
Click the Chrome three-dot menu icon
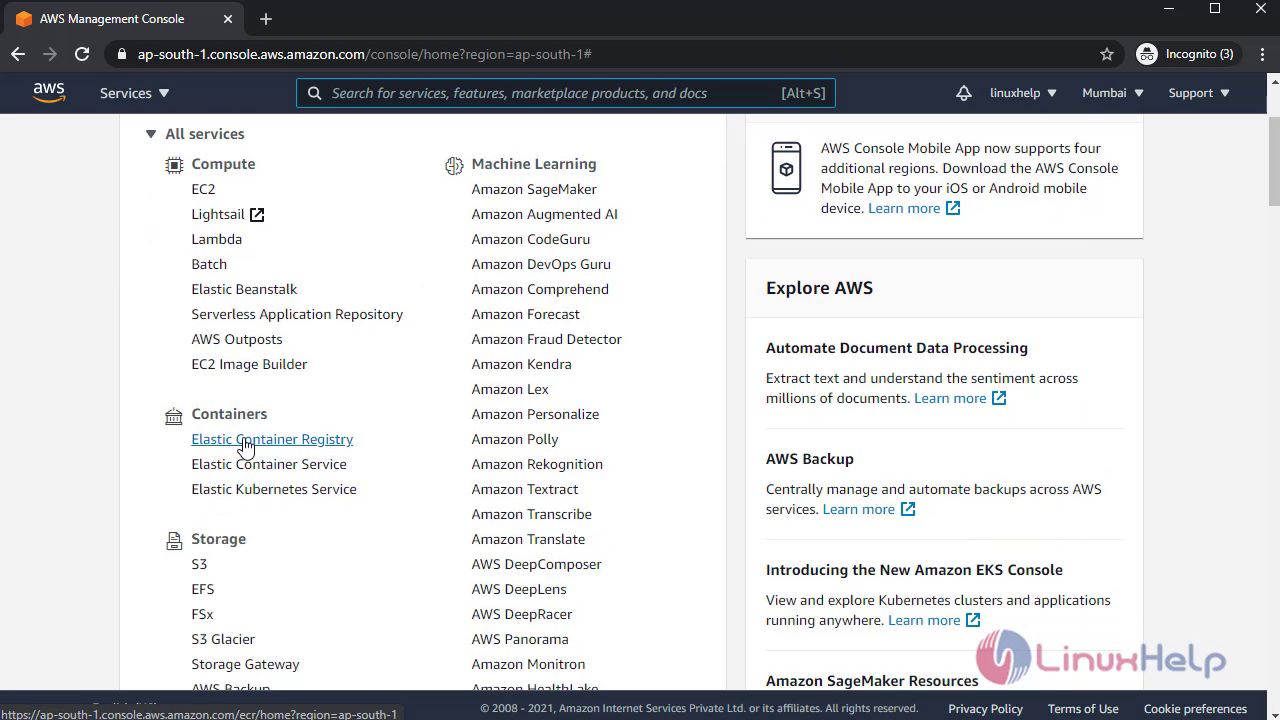click(x=1261, y=54)
